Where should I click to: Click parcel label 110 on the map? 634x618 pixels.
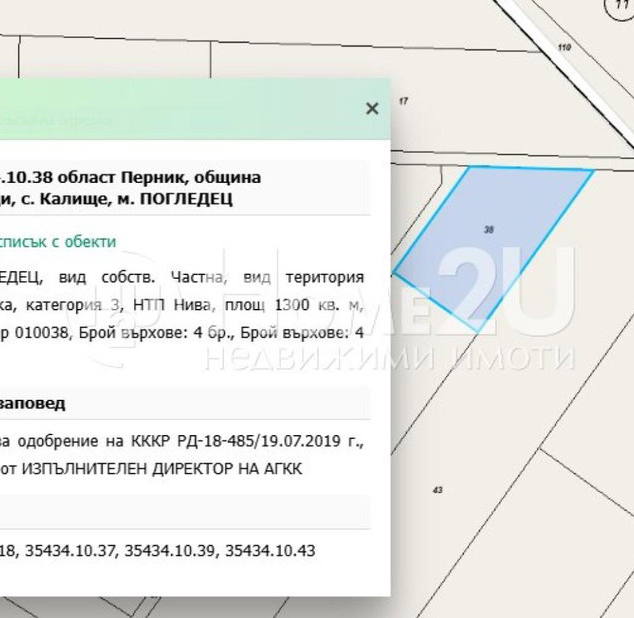(564, 47)
